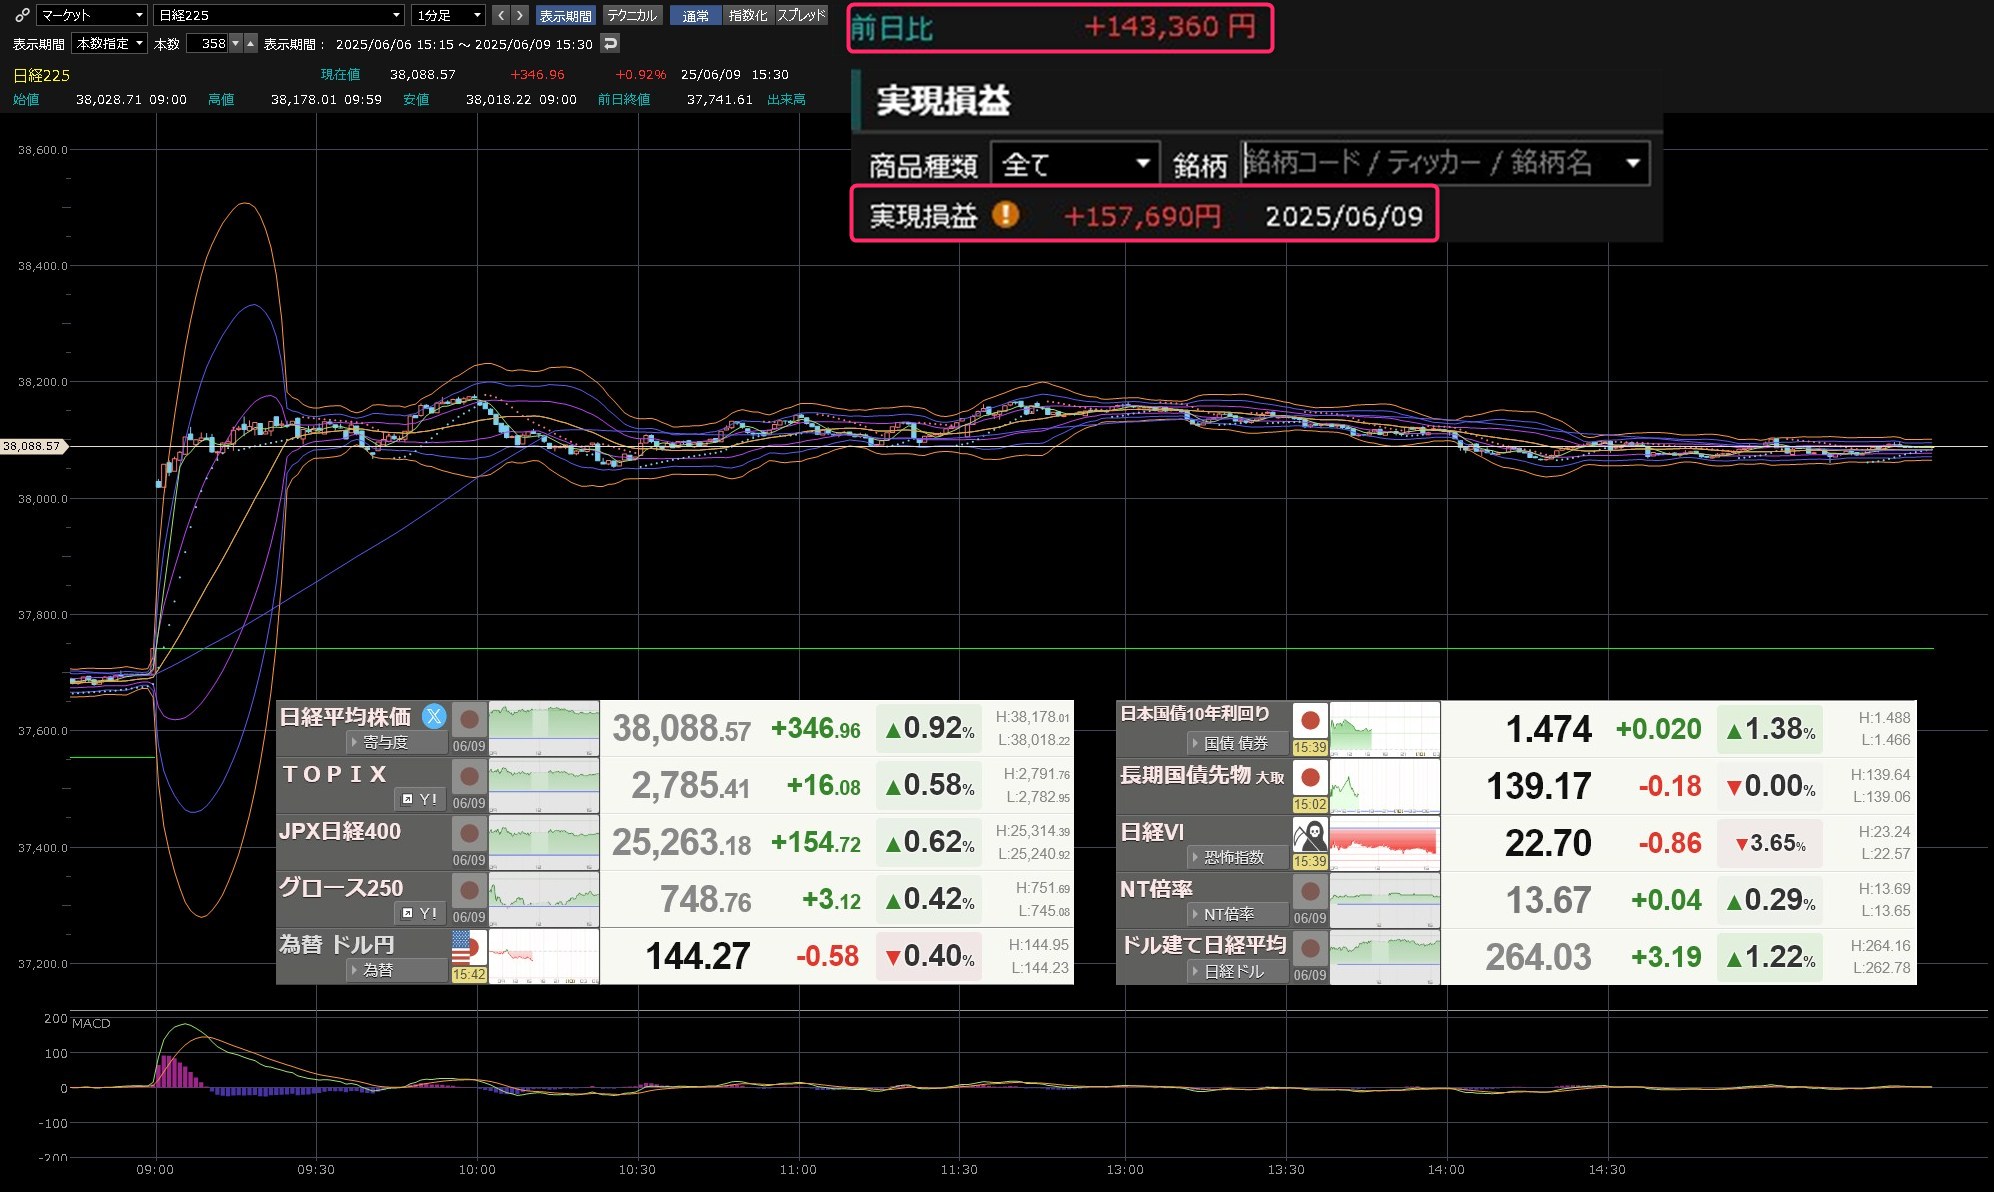Click the Japan flag icon for JPX日経400
Screen dimensions: 1994x1192
point(469,834)
